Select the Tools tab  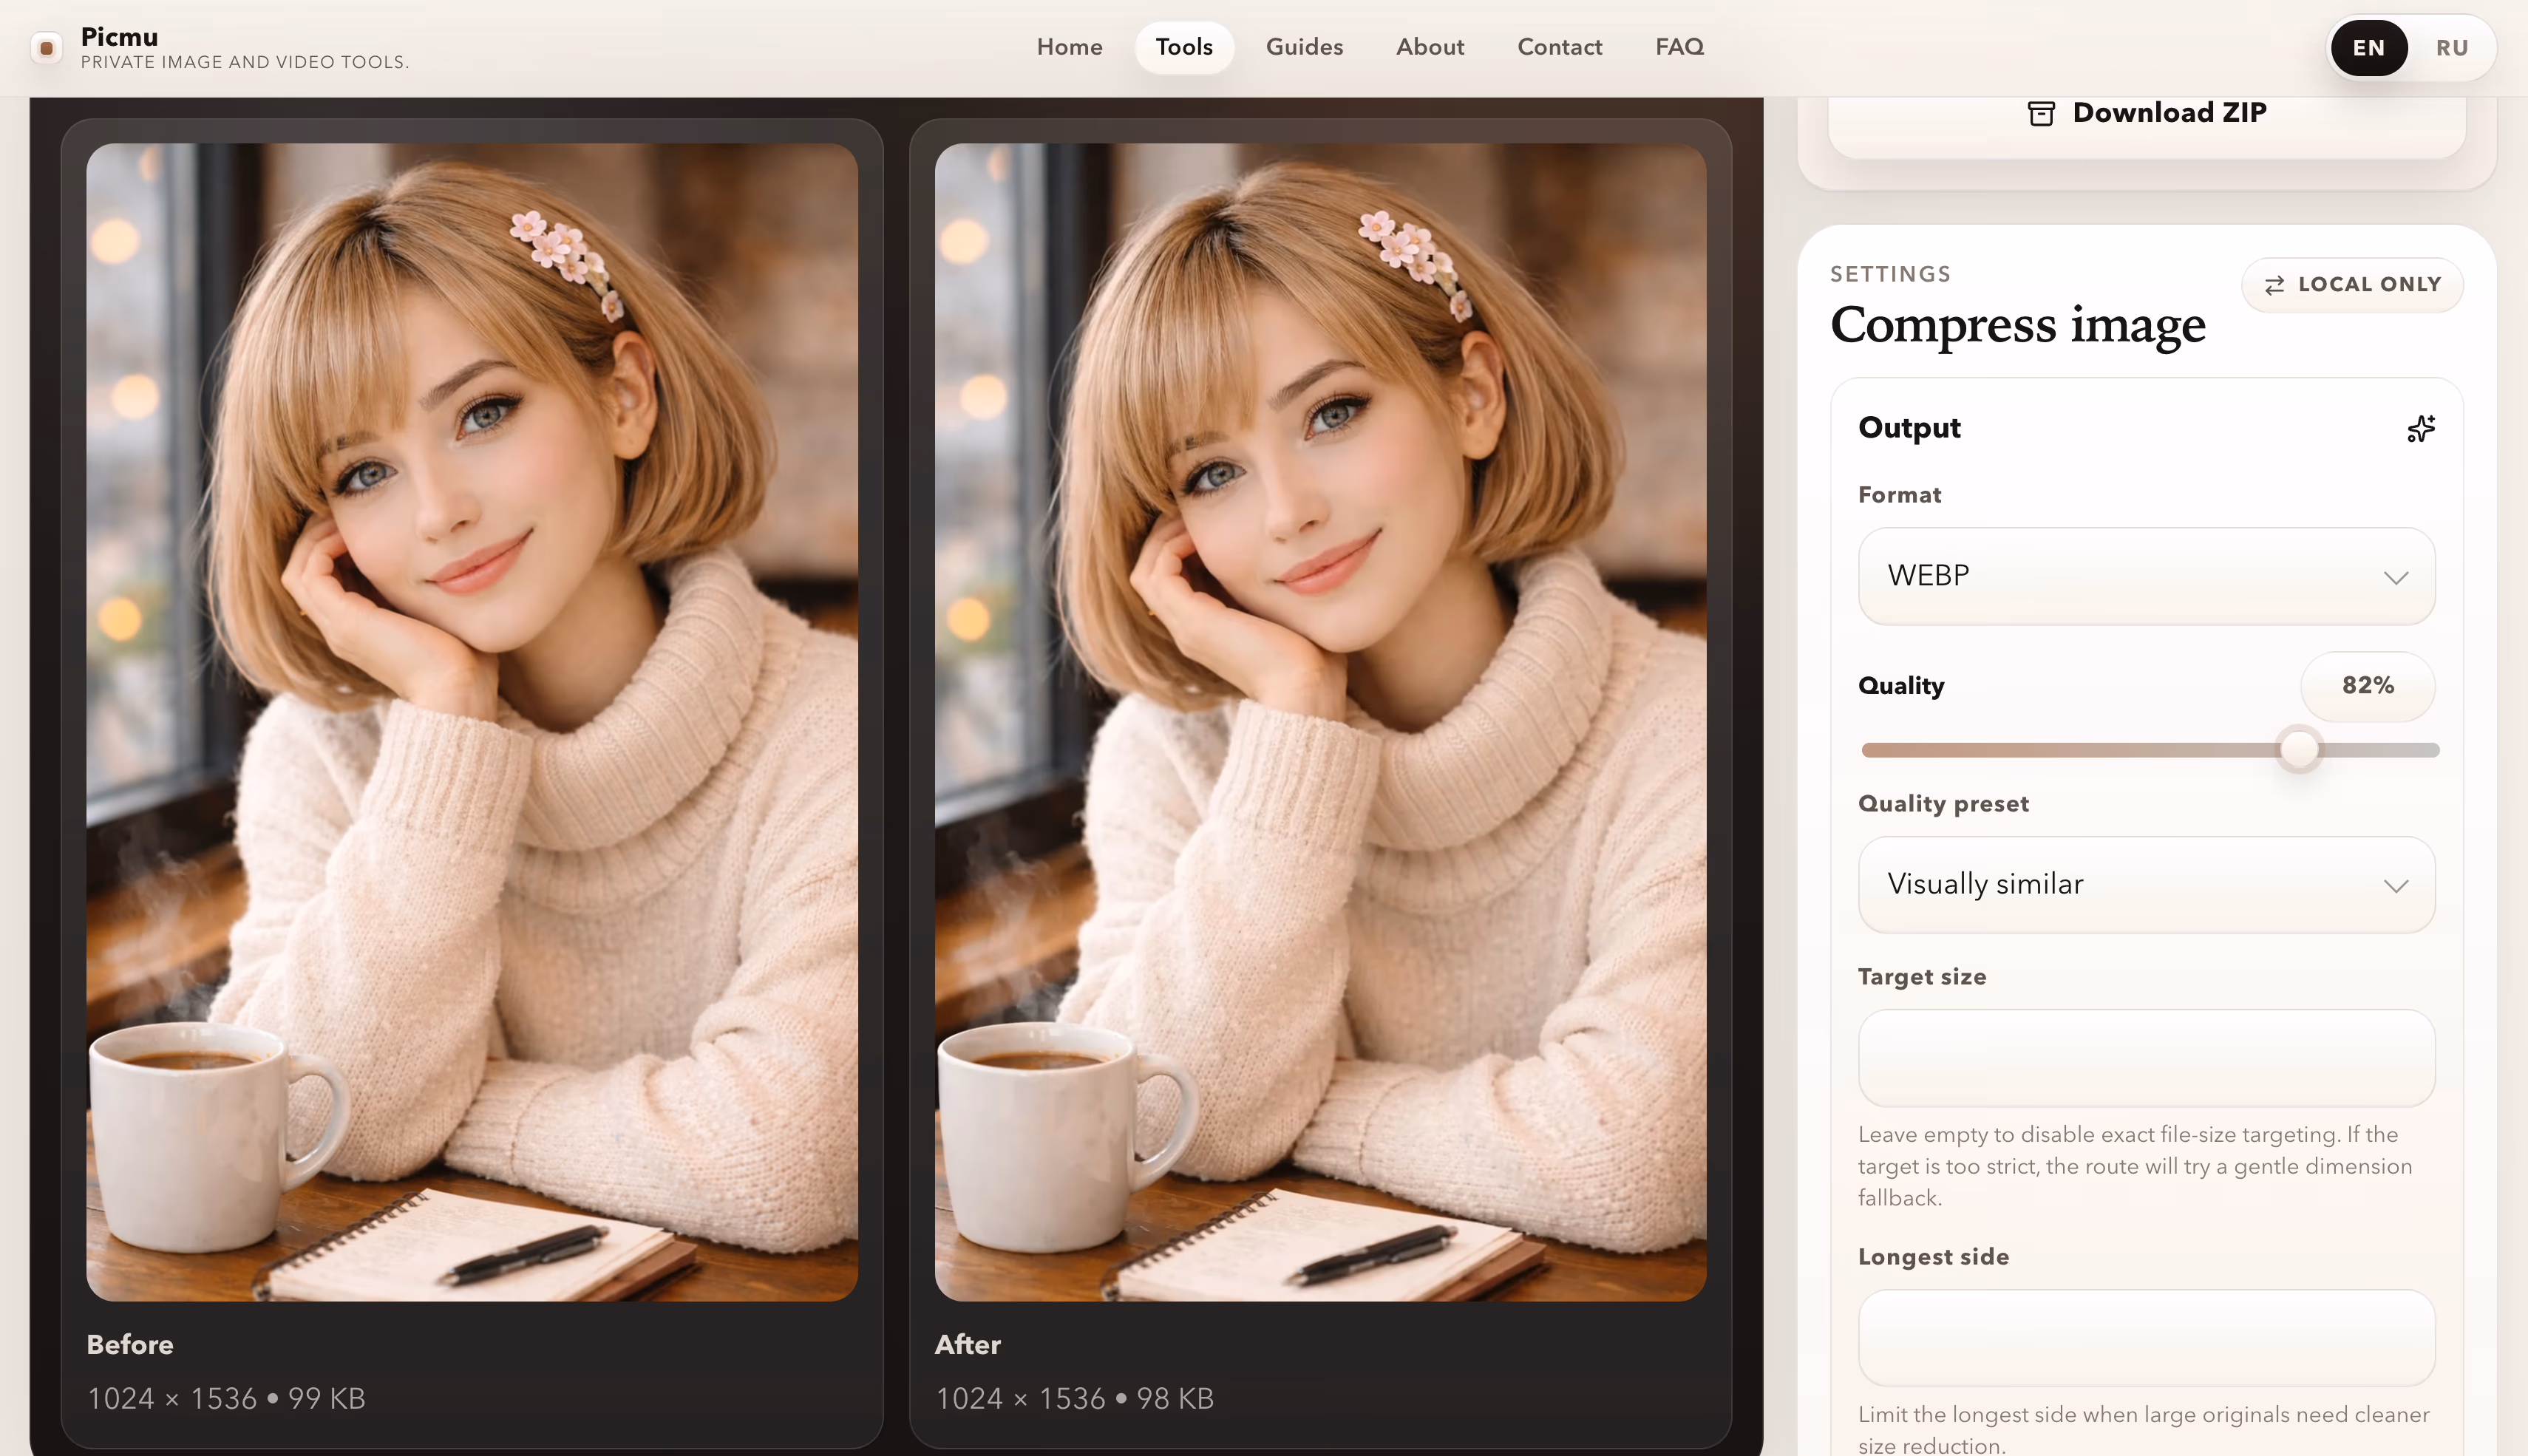point(1184,47)
